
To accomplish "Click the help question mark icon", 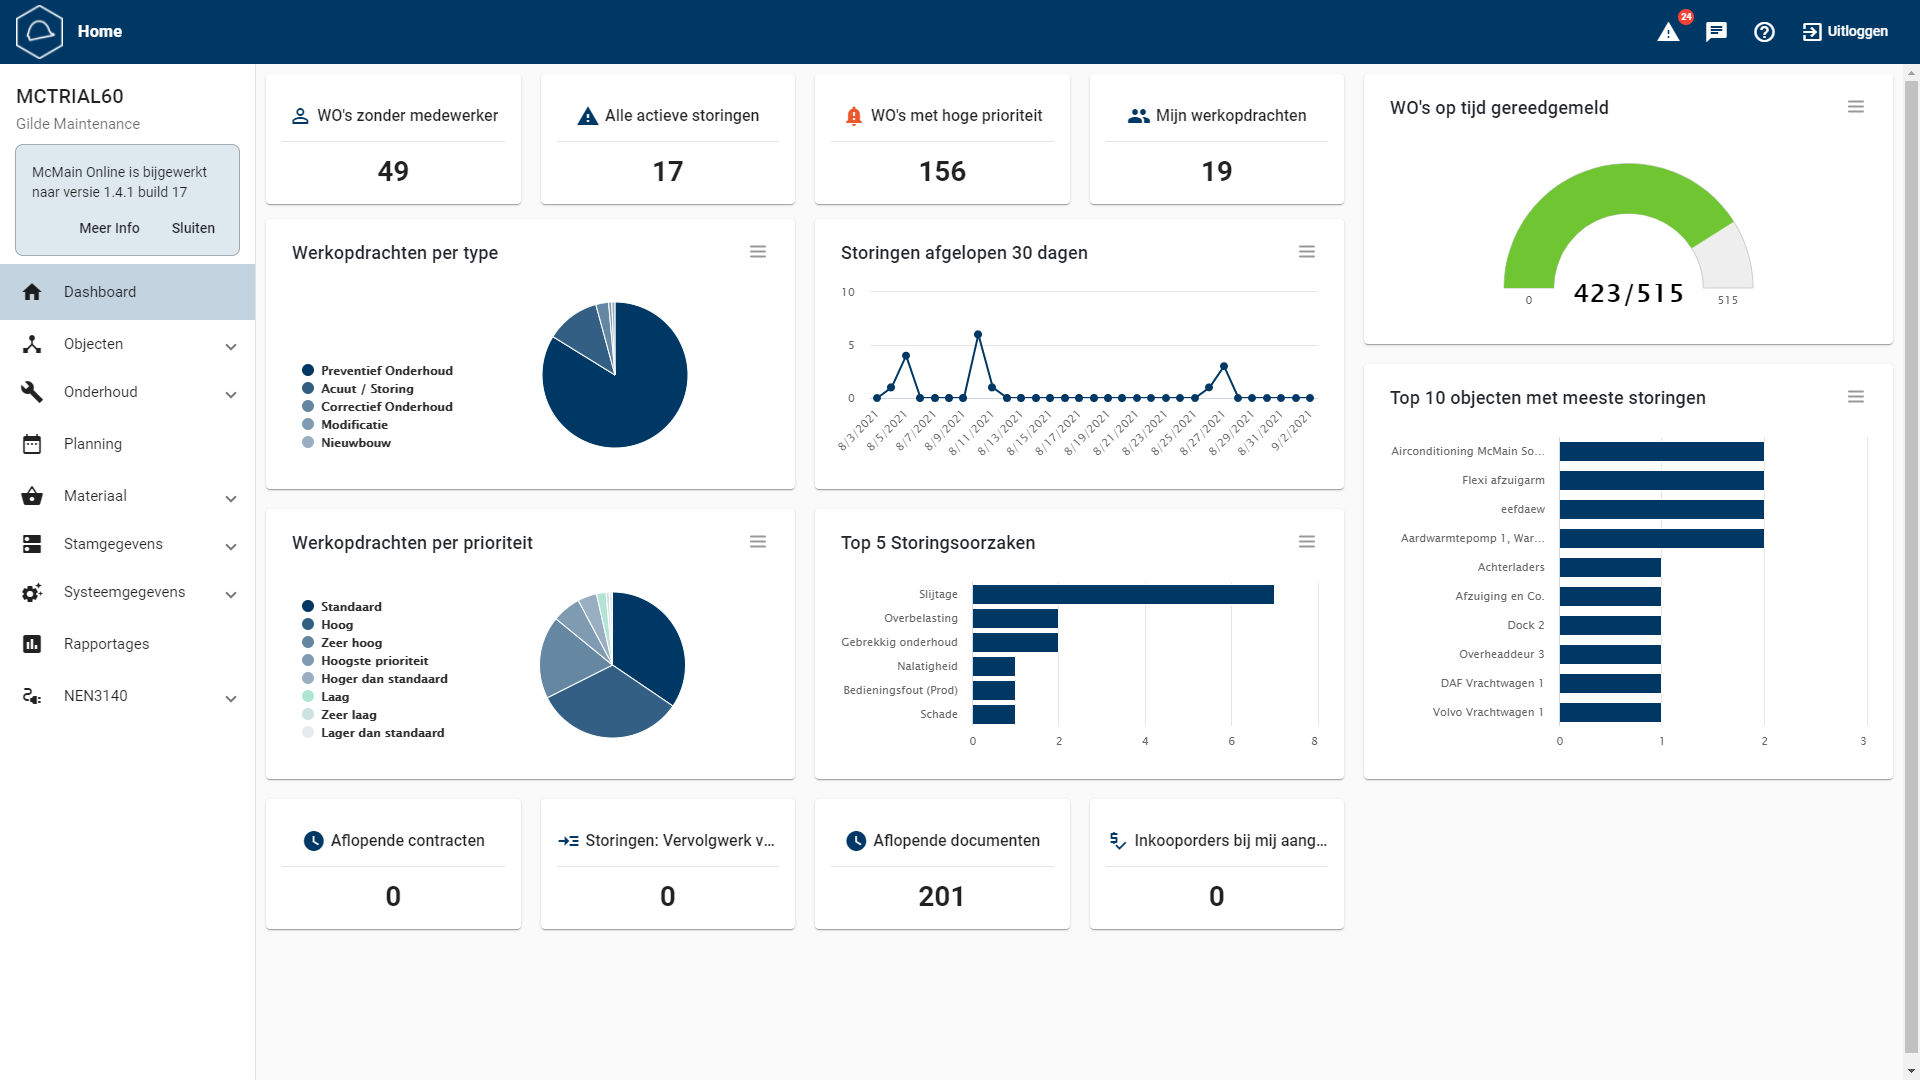I will click(1764, 32).
